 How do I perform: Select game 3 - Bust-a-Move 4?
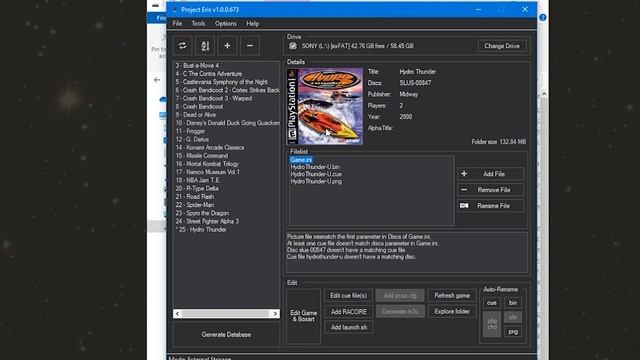[x=197, y=65]
